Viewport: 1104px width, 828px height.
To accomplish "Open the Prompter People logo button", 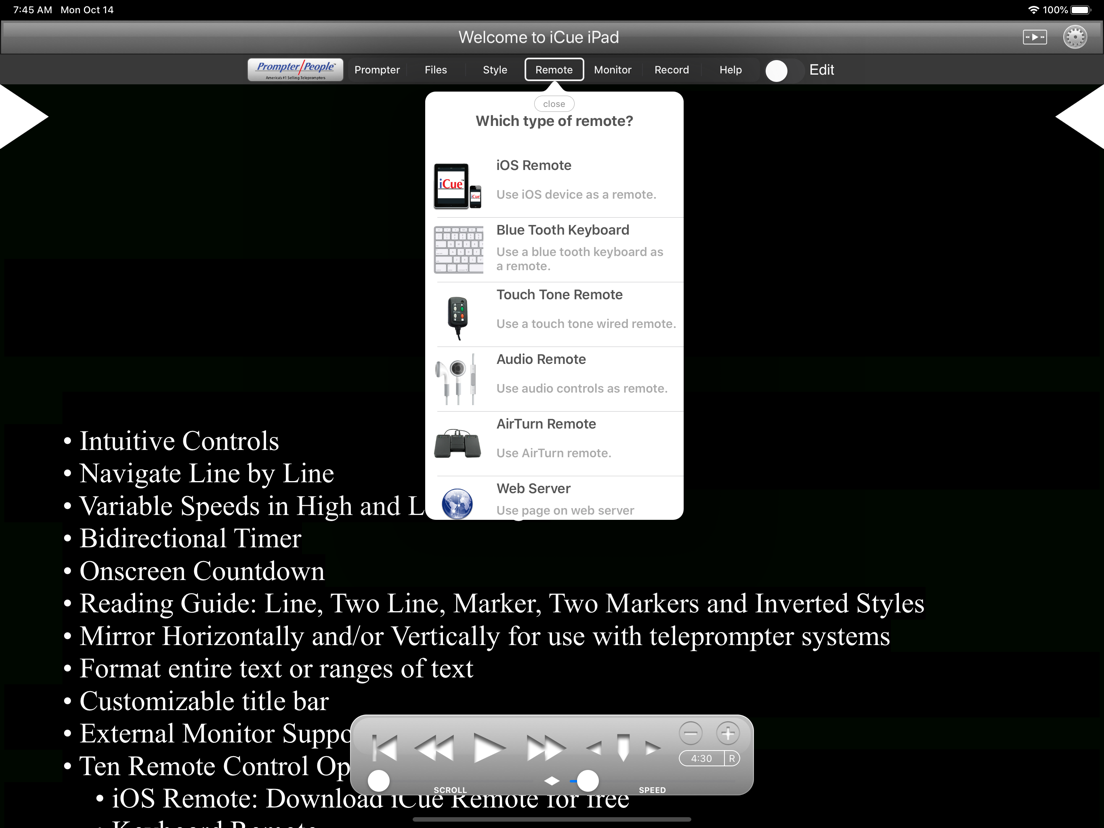I will click(295, 70).
